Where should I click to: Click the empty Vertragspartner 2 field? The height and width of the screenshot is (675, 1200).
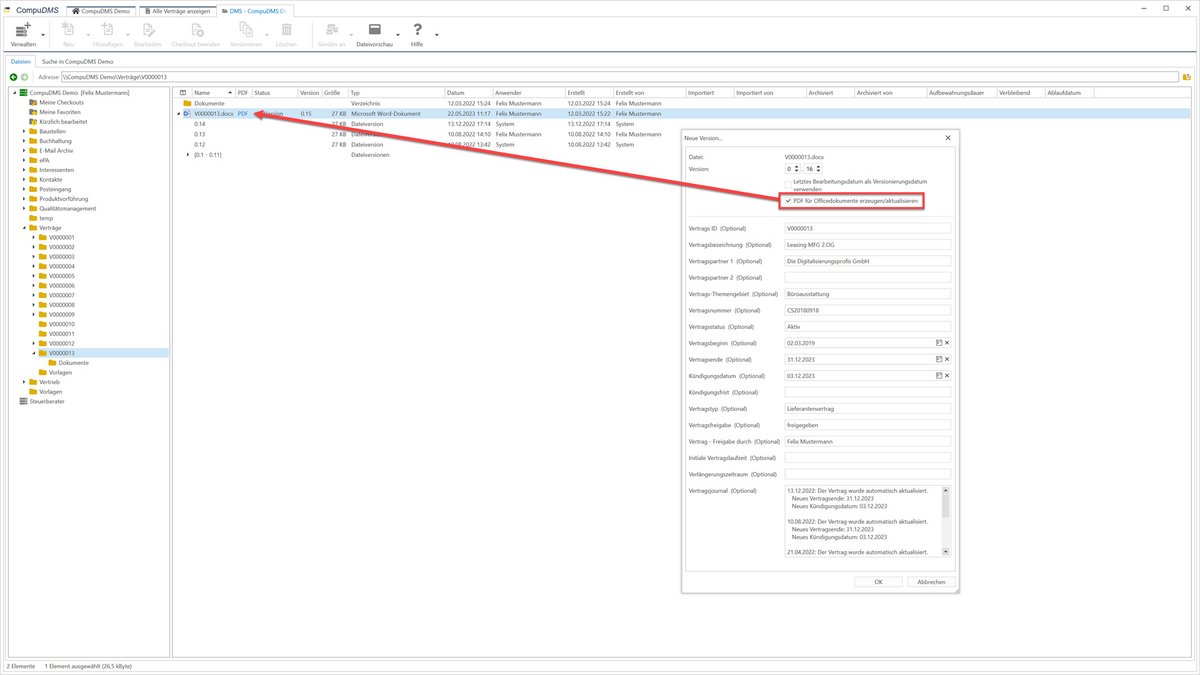pos(867,277)
